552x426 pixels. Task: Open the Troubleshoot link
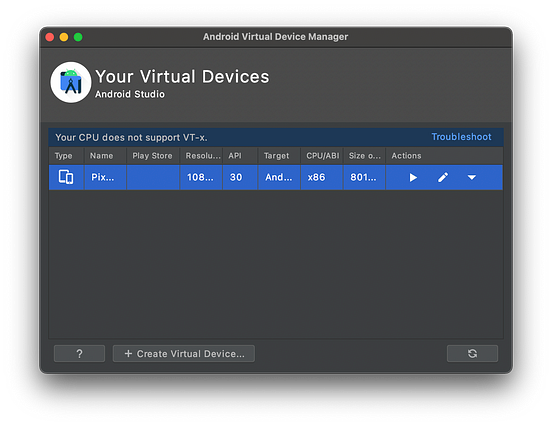[x=461, y=137]
